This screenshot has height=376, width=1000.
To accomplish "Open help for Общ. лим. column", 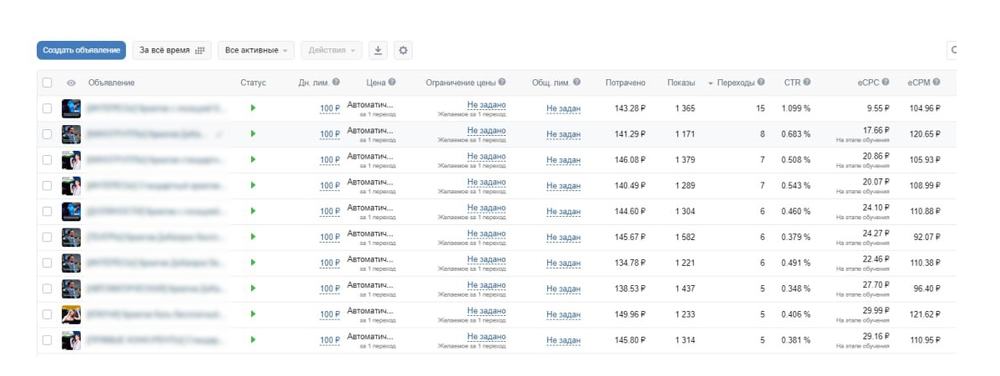I will [577, 82].
